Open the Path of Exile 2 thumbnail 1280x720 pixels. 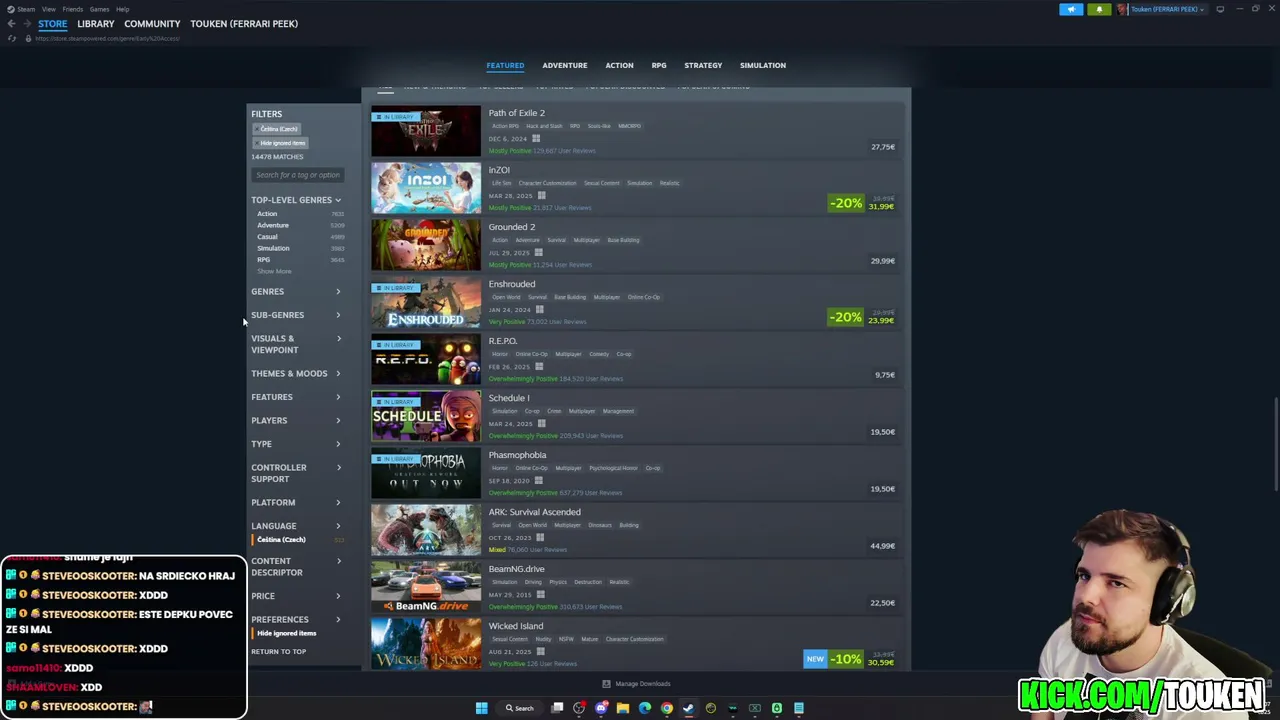click(x=426, y=131)
